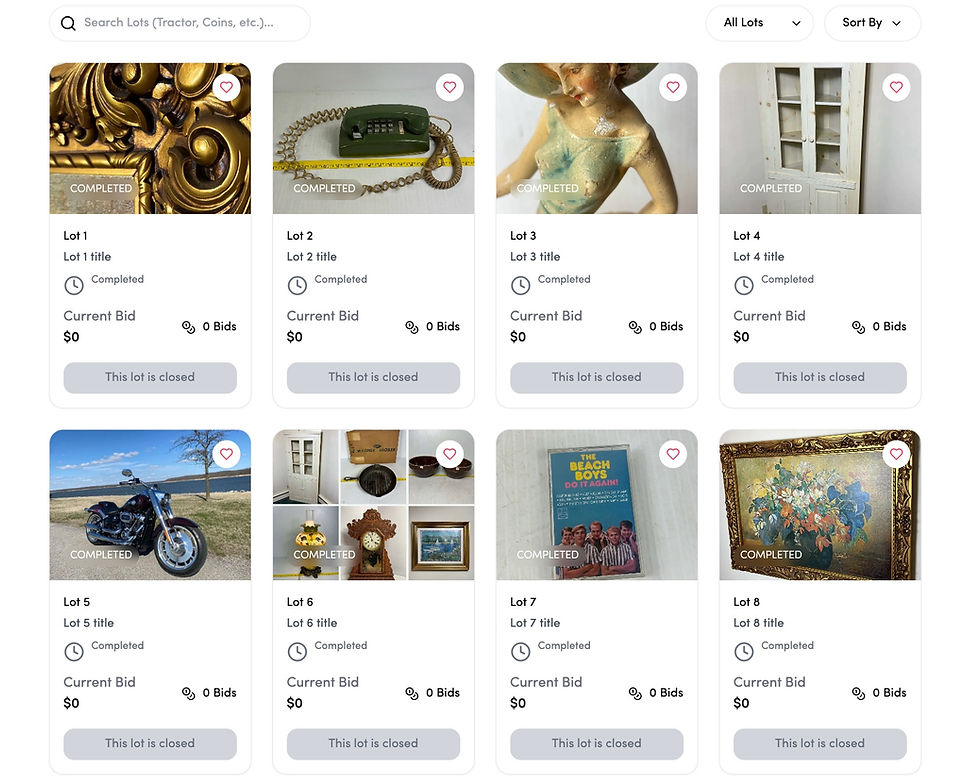The image size is (980, 784).
Task: Click the search magnifier icon
Action: tap(68, 24)
